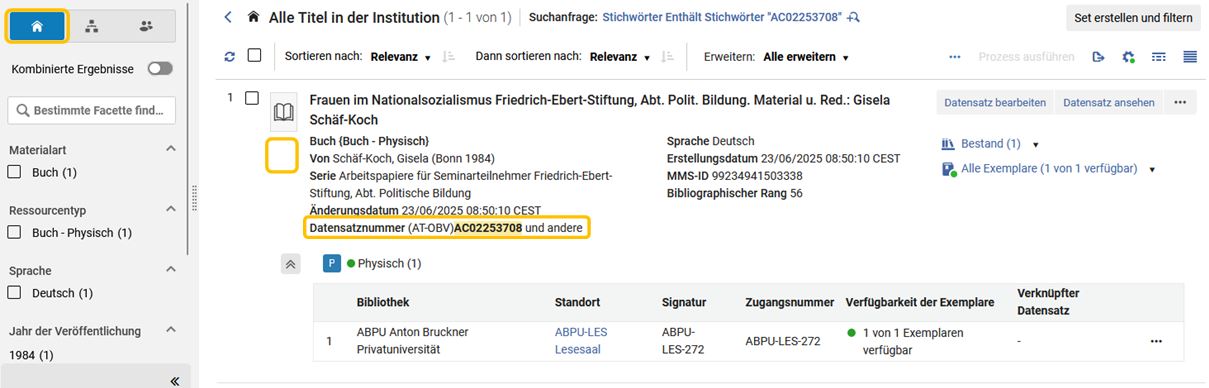Screen dimensions: 1209x388
Task: Switch to the compact list view icon
Action: point(1190,57)
